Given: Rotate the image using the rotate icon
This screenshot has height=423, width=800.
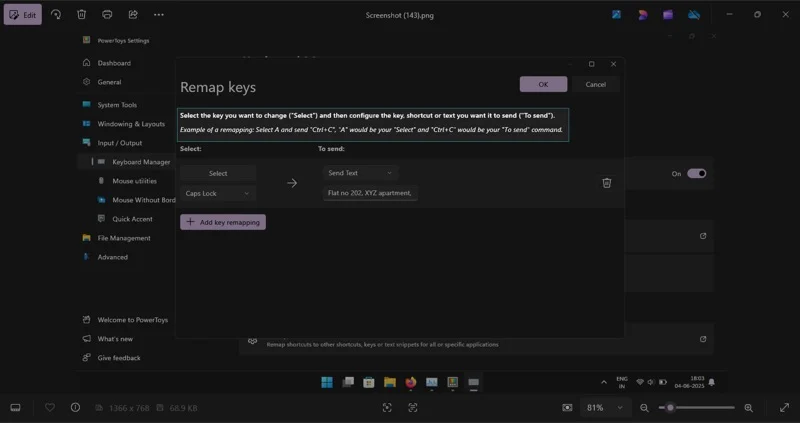Looking at the screenshot, I should point(56,15).
